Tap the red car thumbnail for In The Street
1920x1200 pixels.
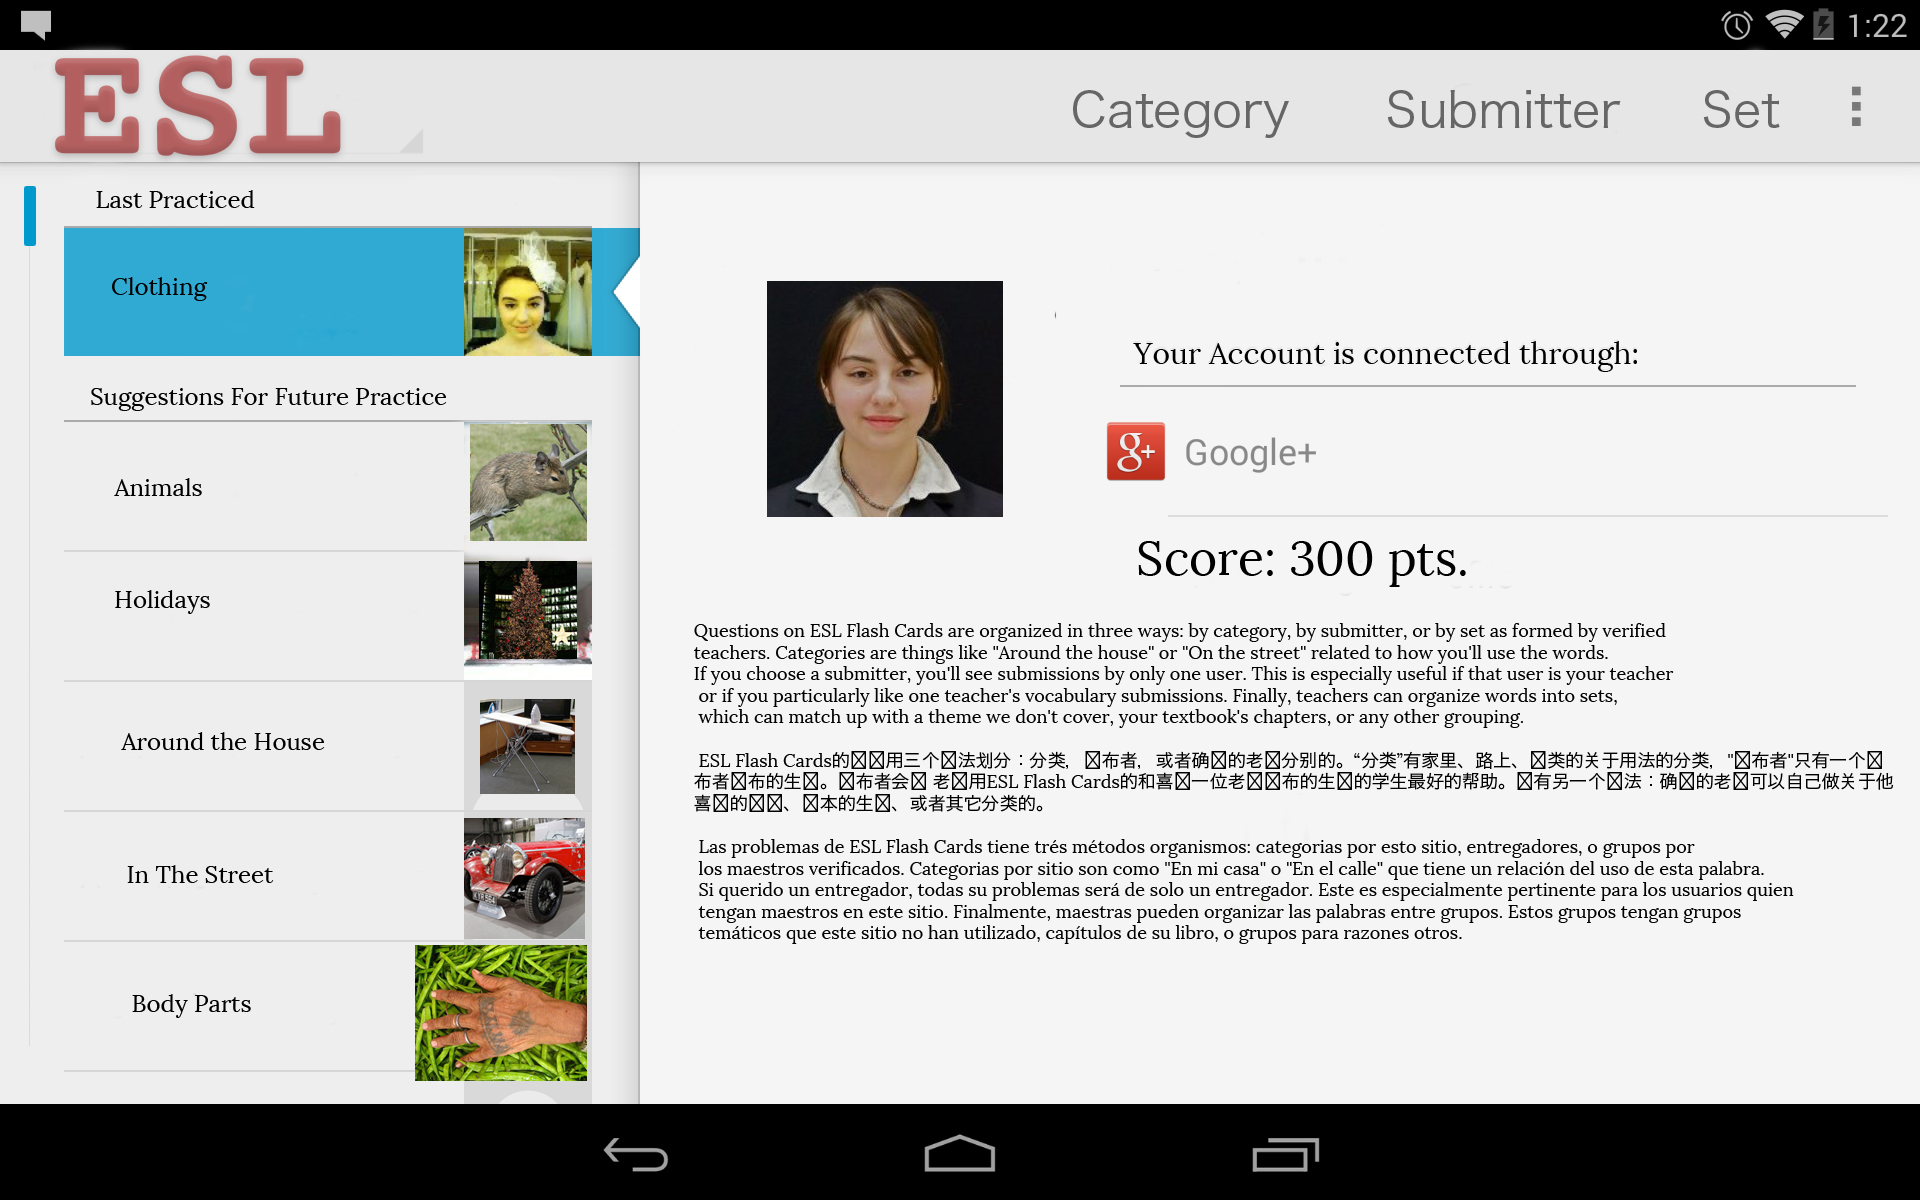click(x=525, y=877)
